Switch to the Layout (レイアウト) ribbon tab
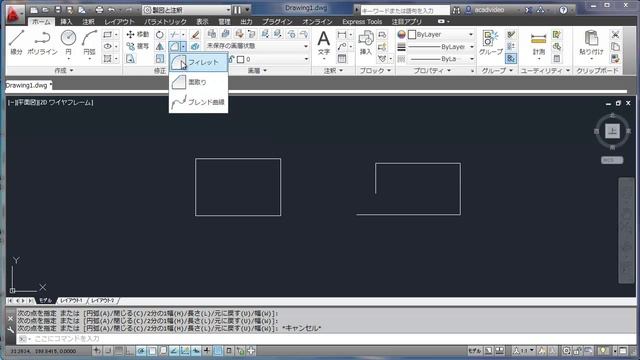Screen dimensions: 640x360 [x=119, y=22]
